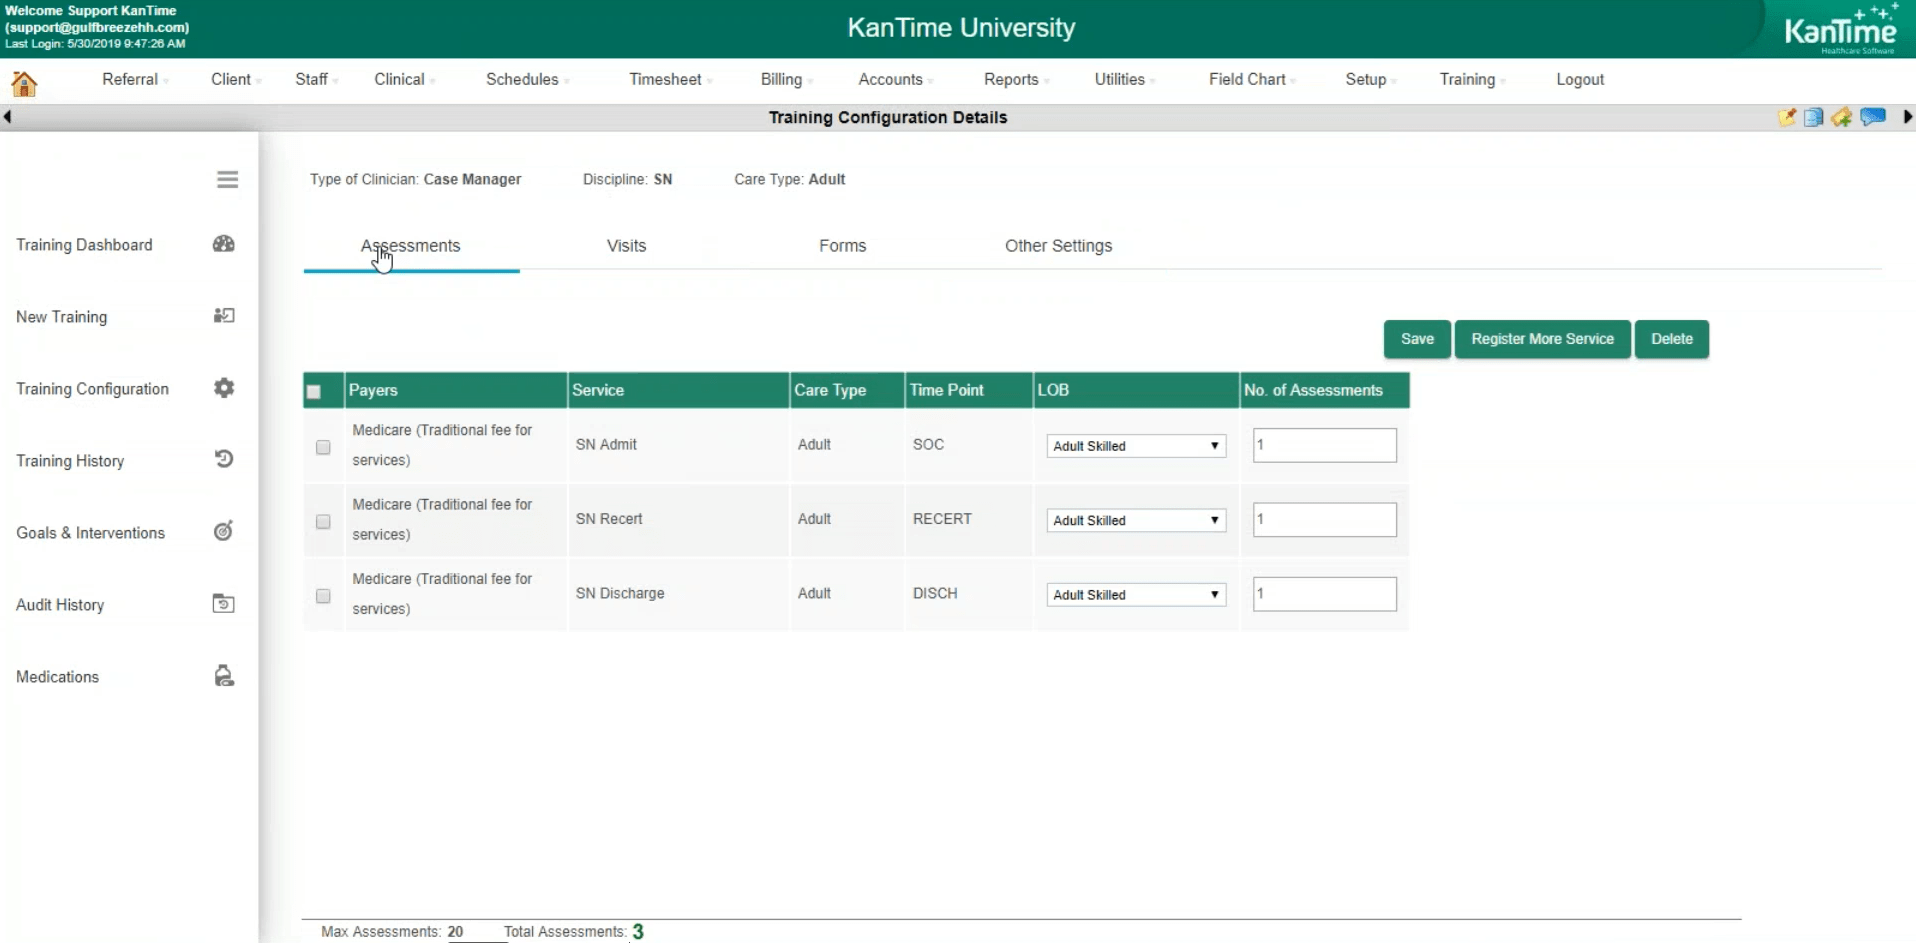
Task: Click the right black arrow on the title bar
Action: click(1908, 117)
